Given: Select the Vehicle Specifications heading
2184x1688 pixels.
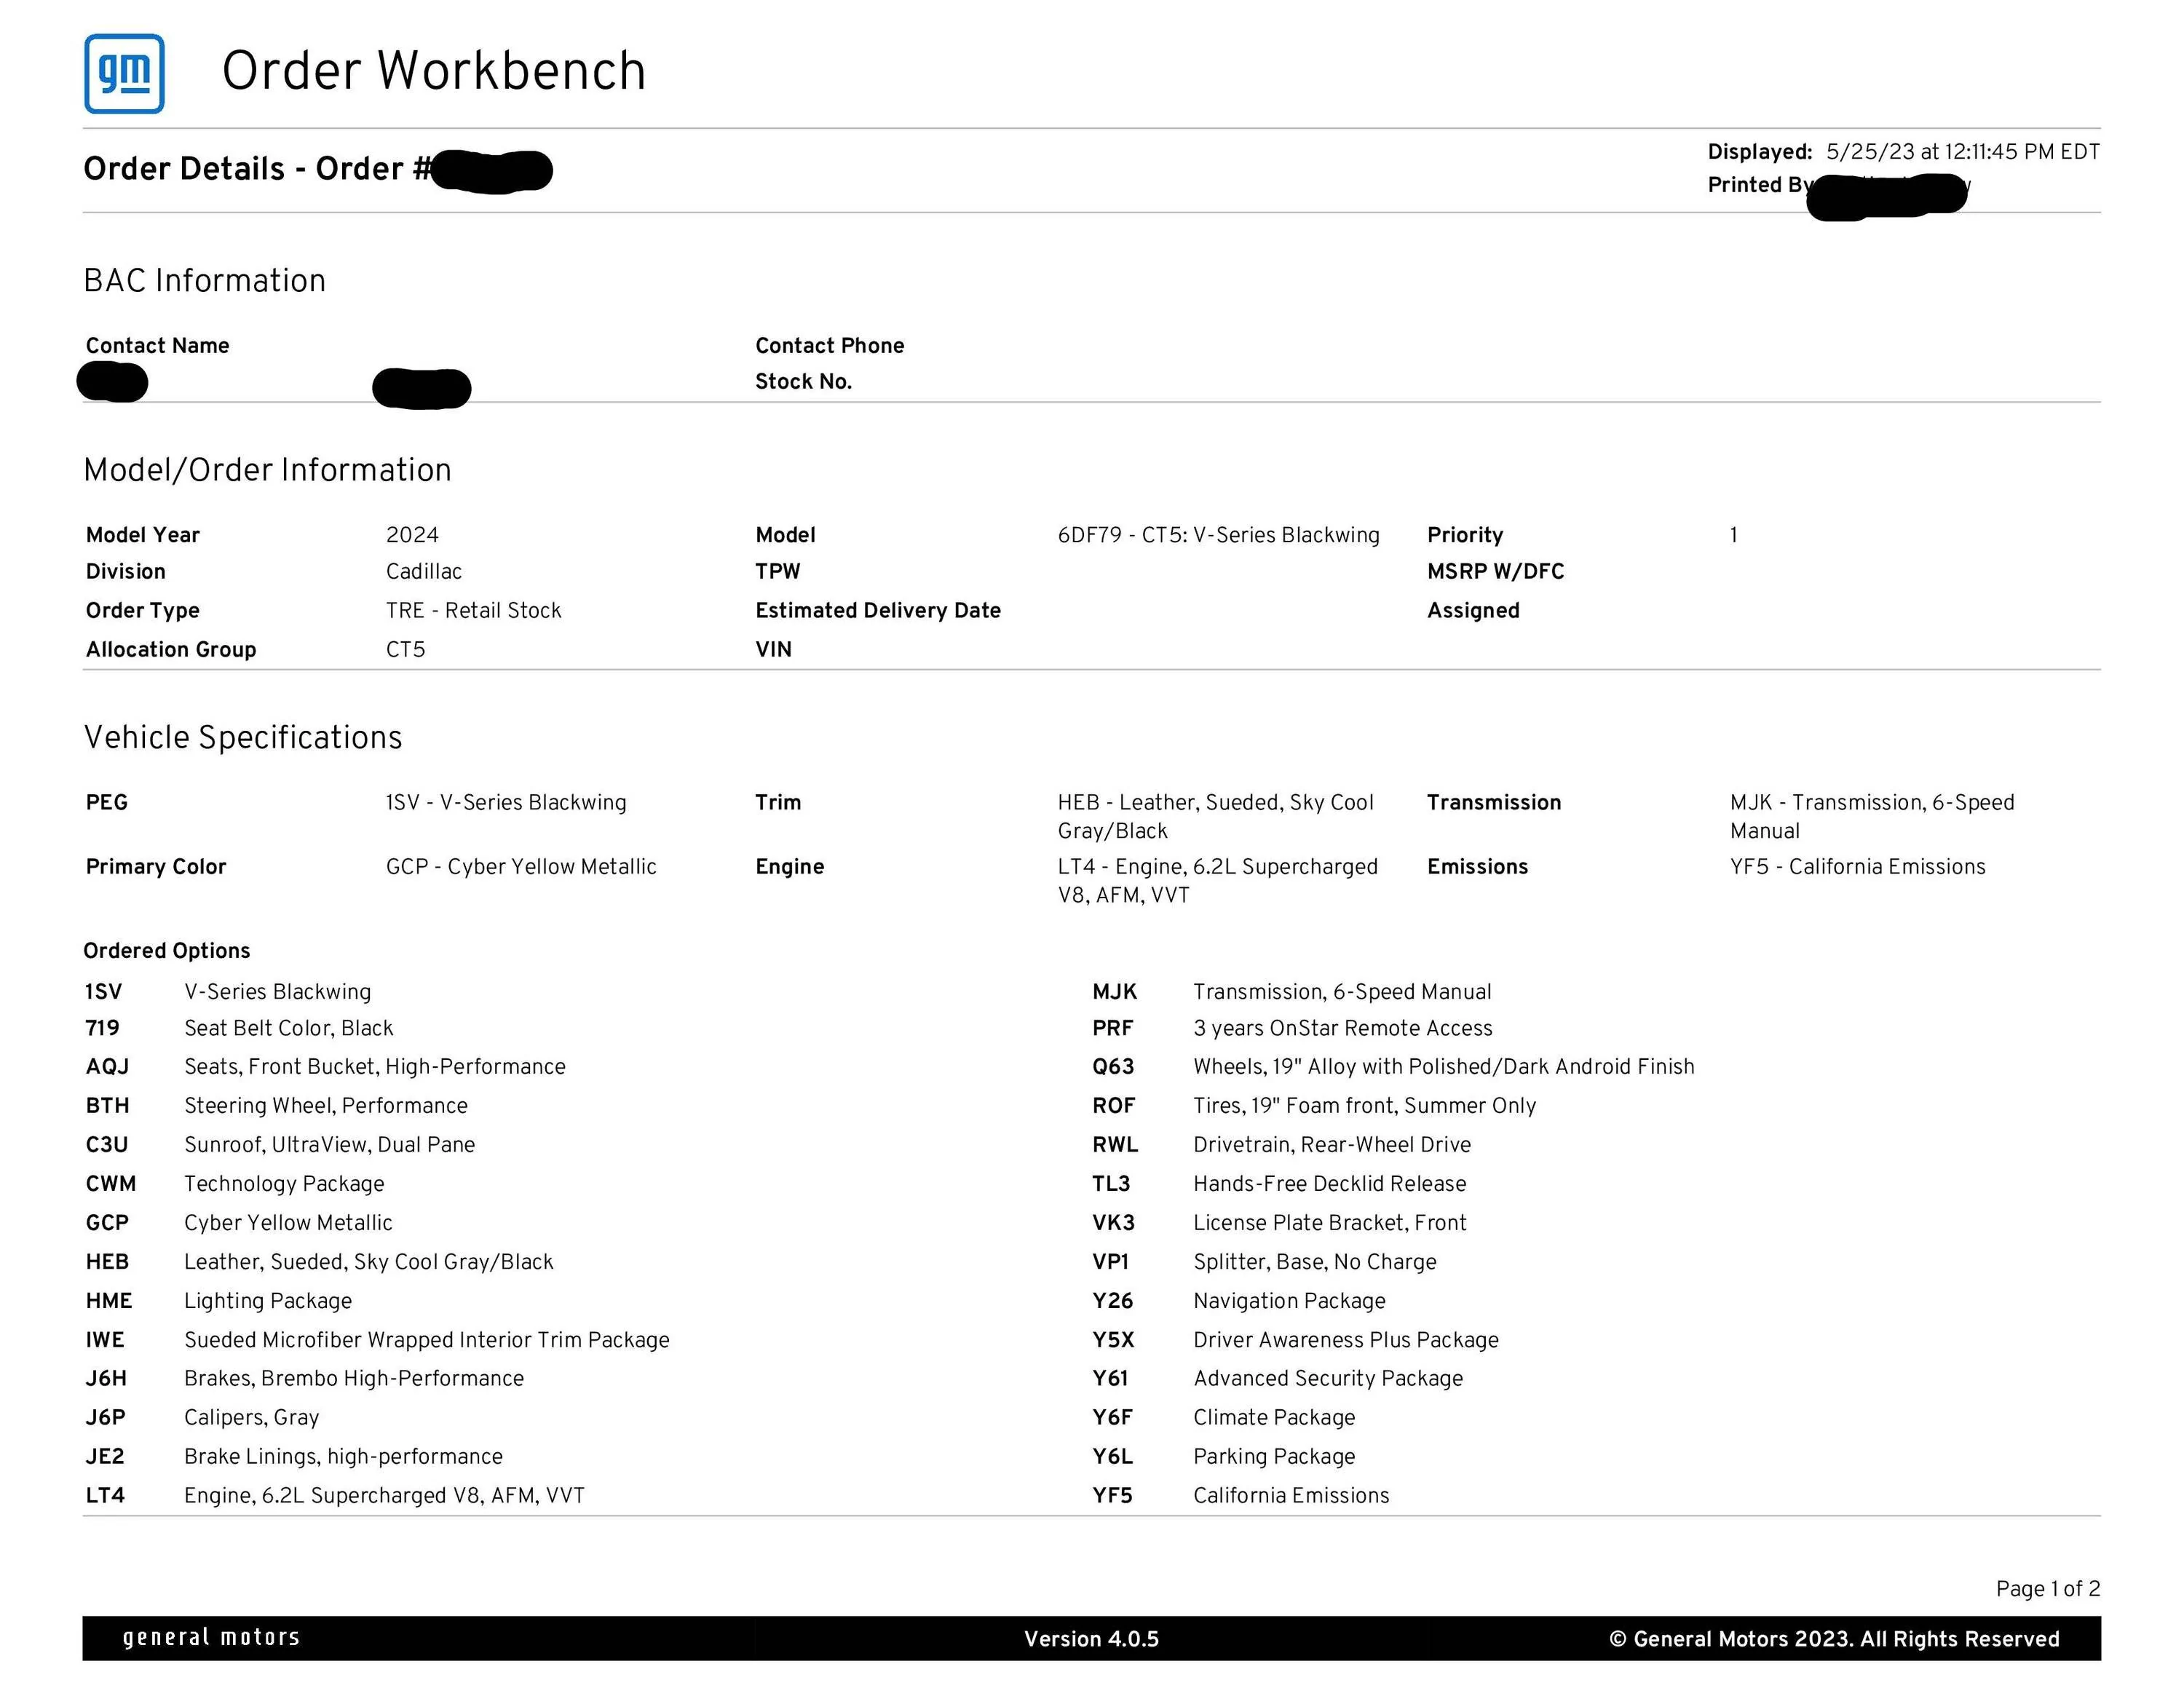Looking at the screenshot, I should (243, 738).
